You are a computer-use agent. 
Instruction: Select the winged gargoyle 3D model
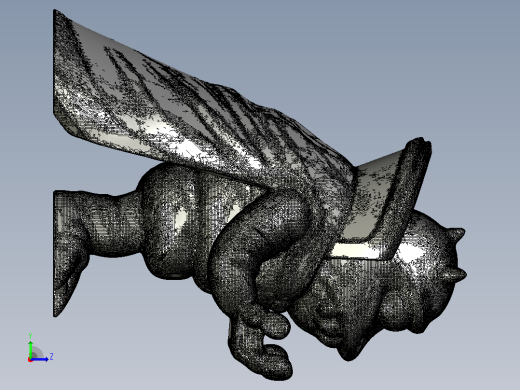[x=259, y=195]
